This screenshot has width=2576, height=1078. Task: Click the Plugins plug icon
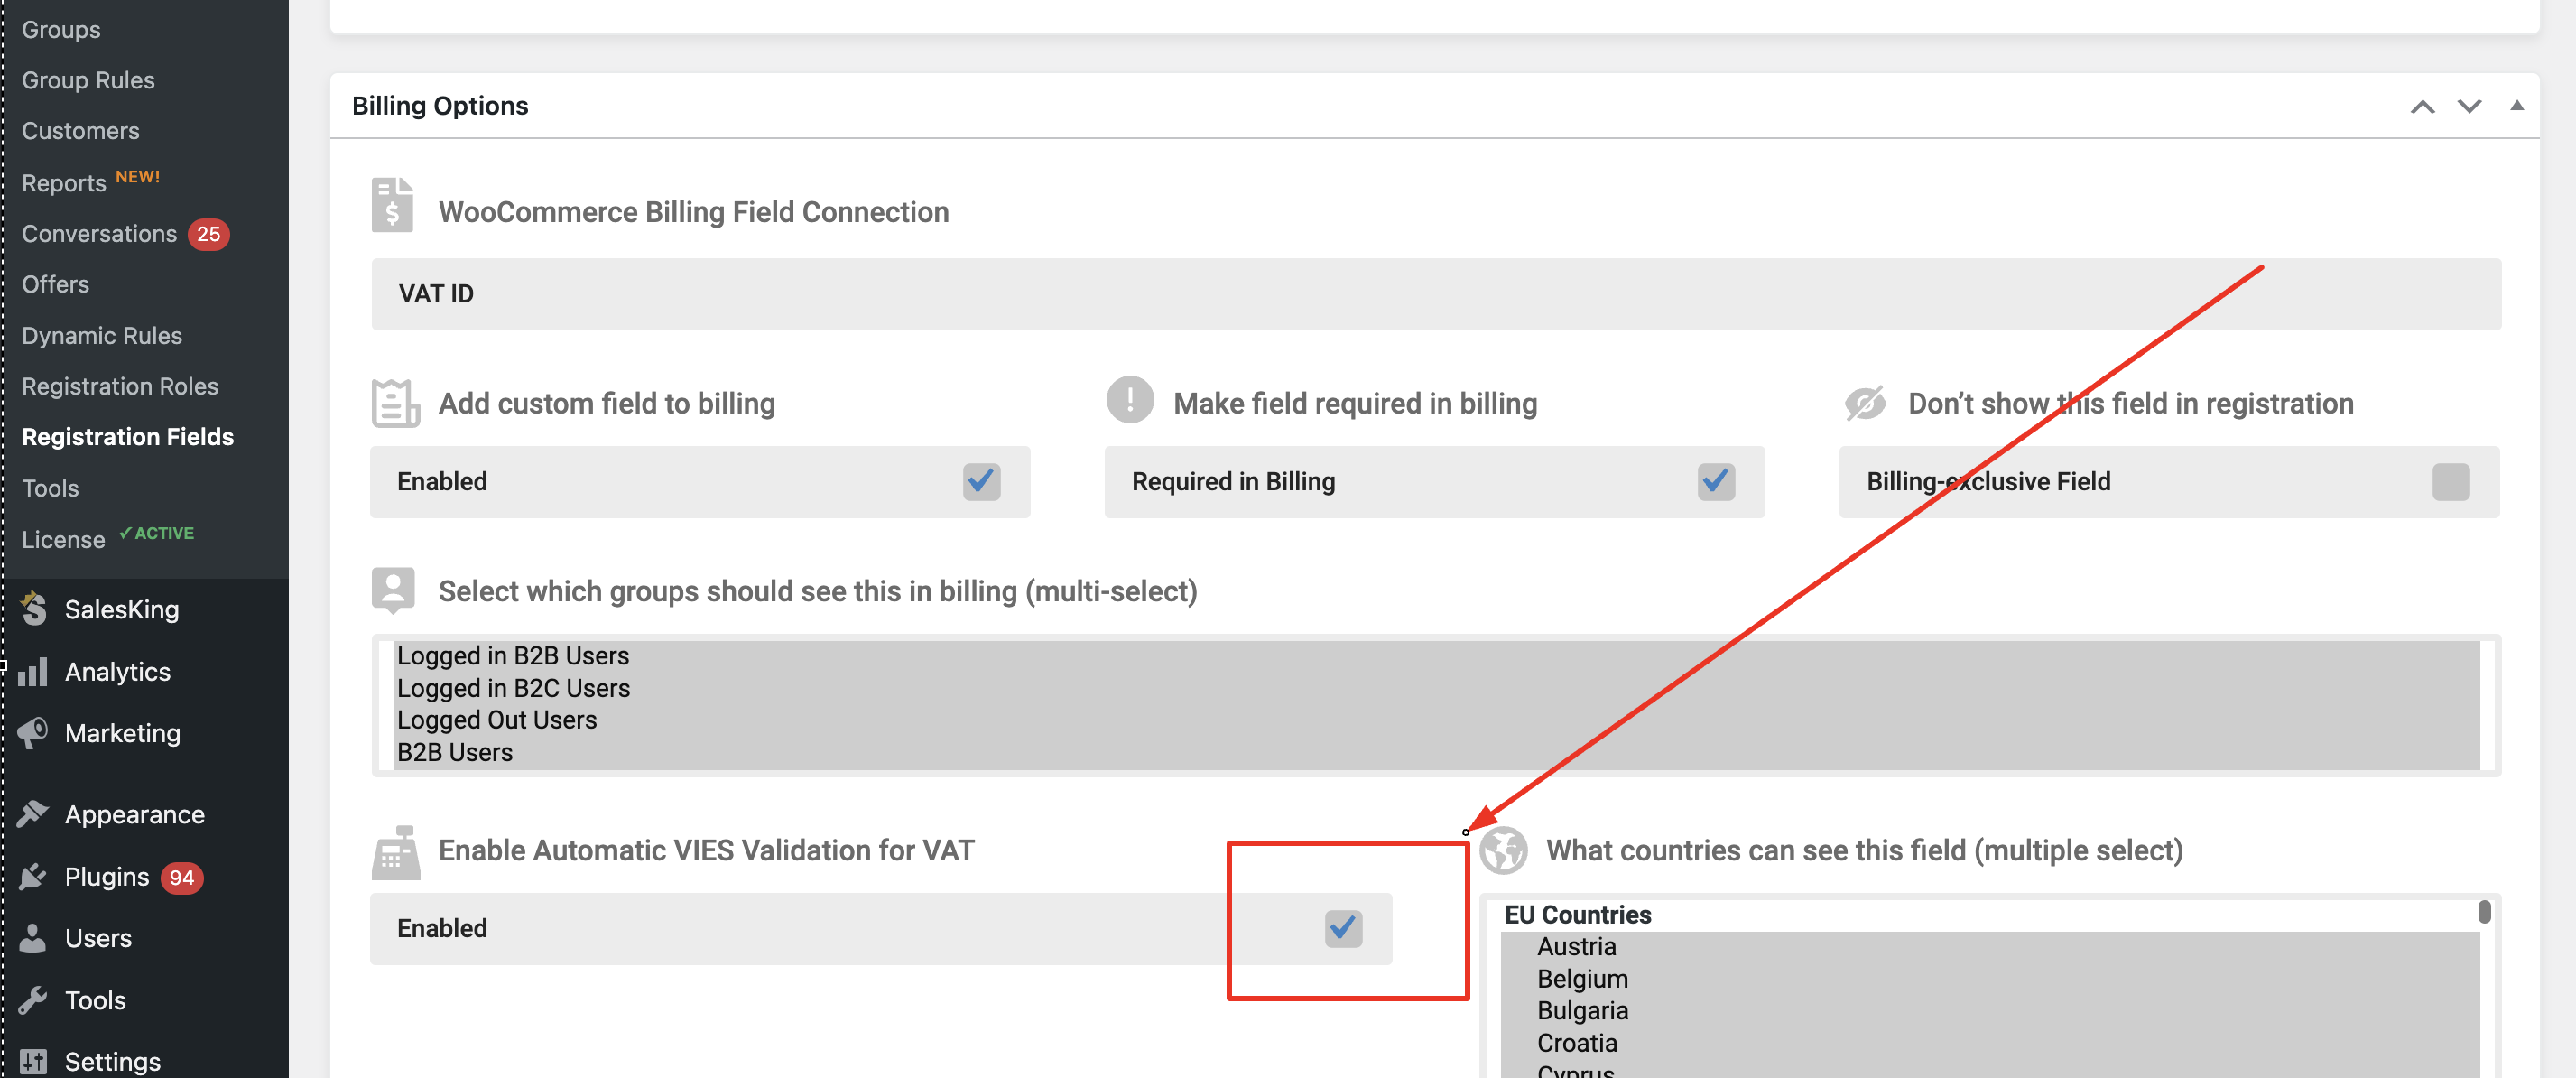pos(33,876)
